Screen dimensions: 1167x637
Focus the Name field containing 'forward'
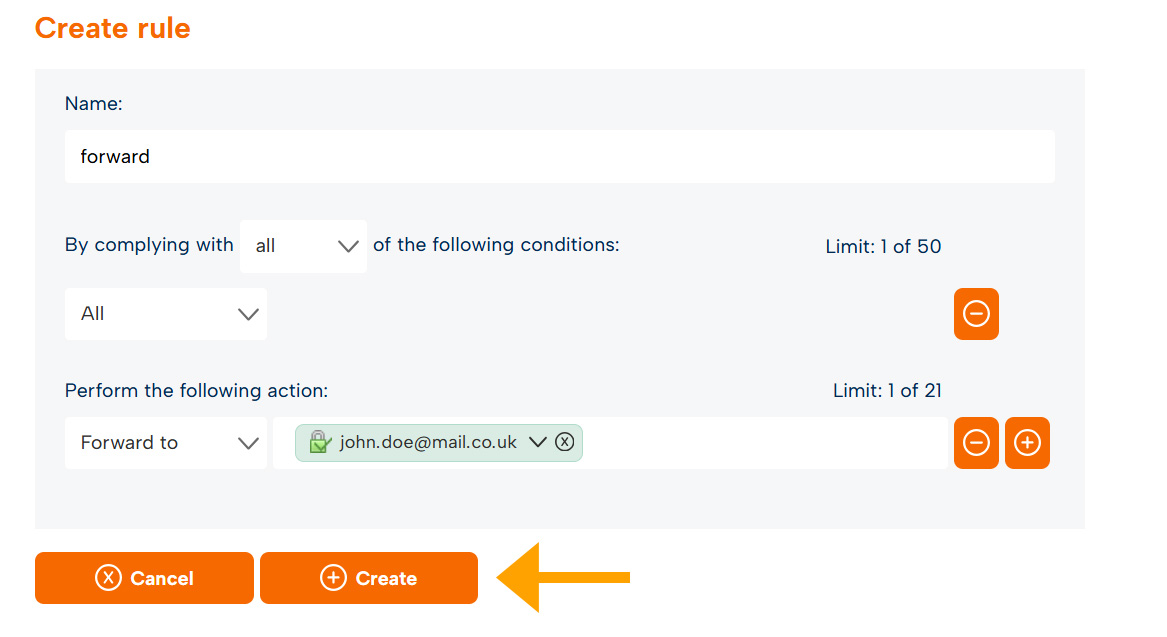point(560,157)
